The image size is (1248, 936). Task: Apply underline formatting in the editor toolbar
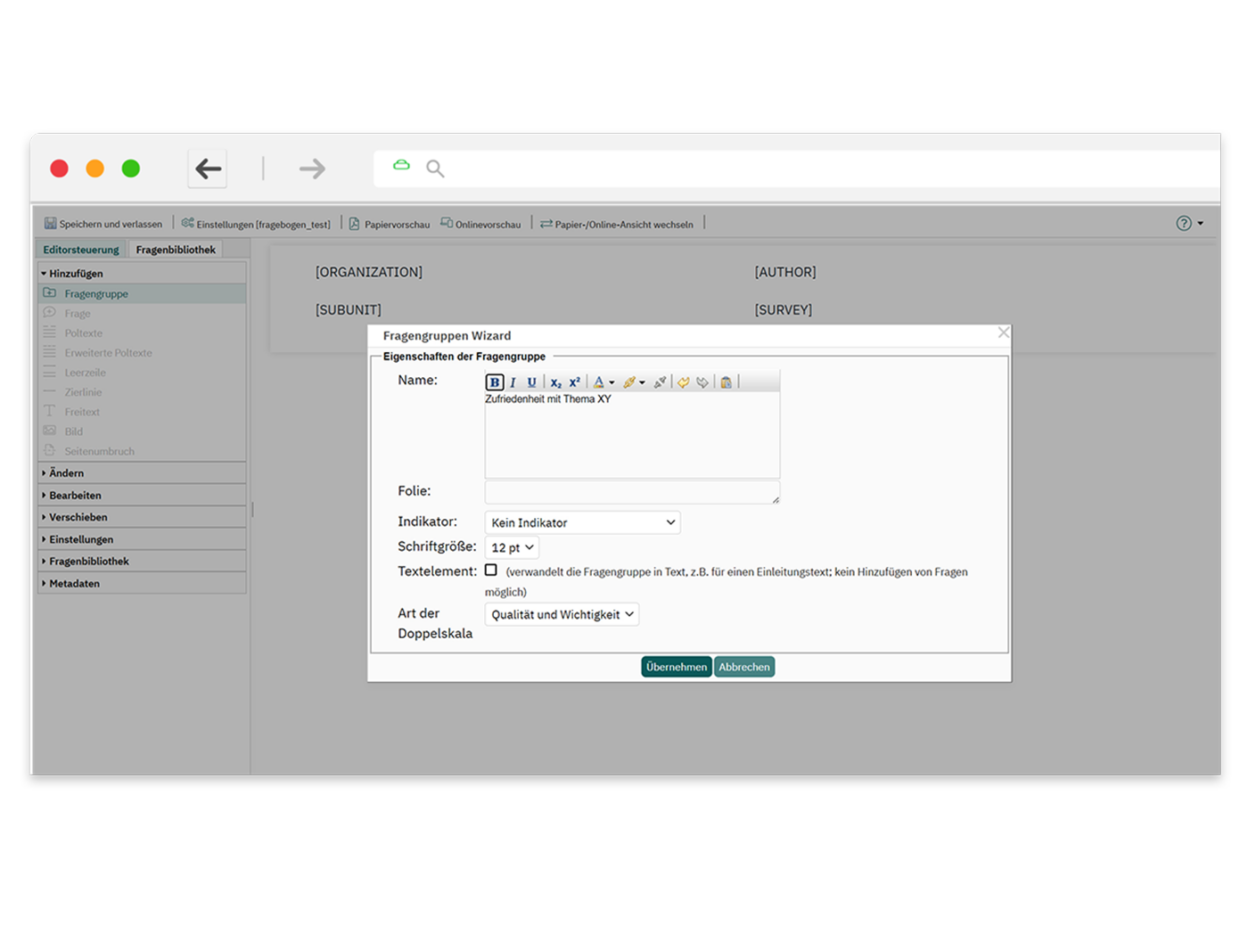coord(531,382)
